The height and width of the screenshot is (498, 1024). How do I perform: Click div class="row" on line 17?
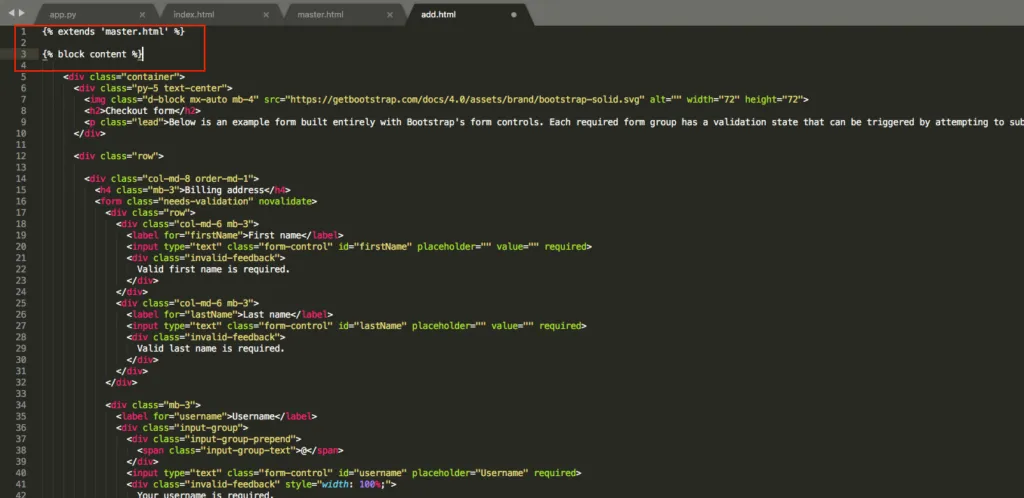[150, 213]
